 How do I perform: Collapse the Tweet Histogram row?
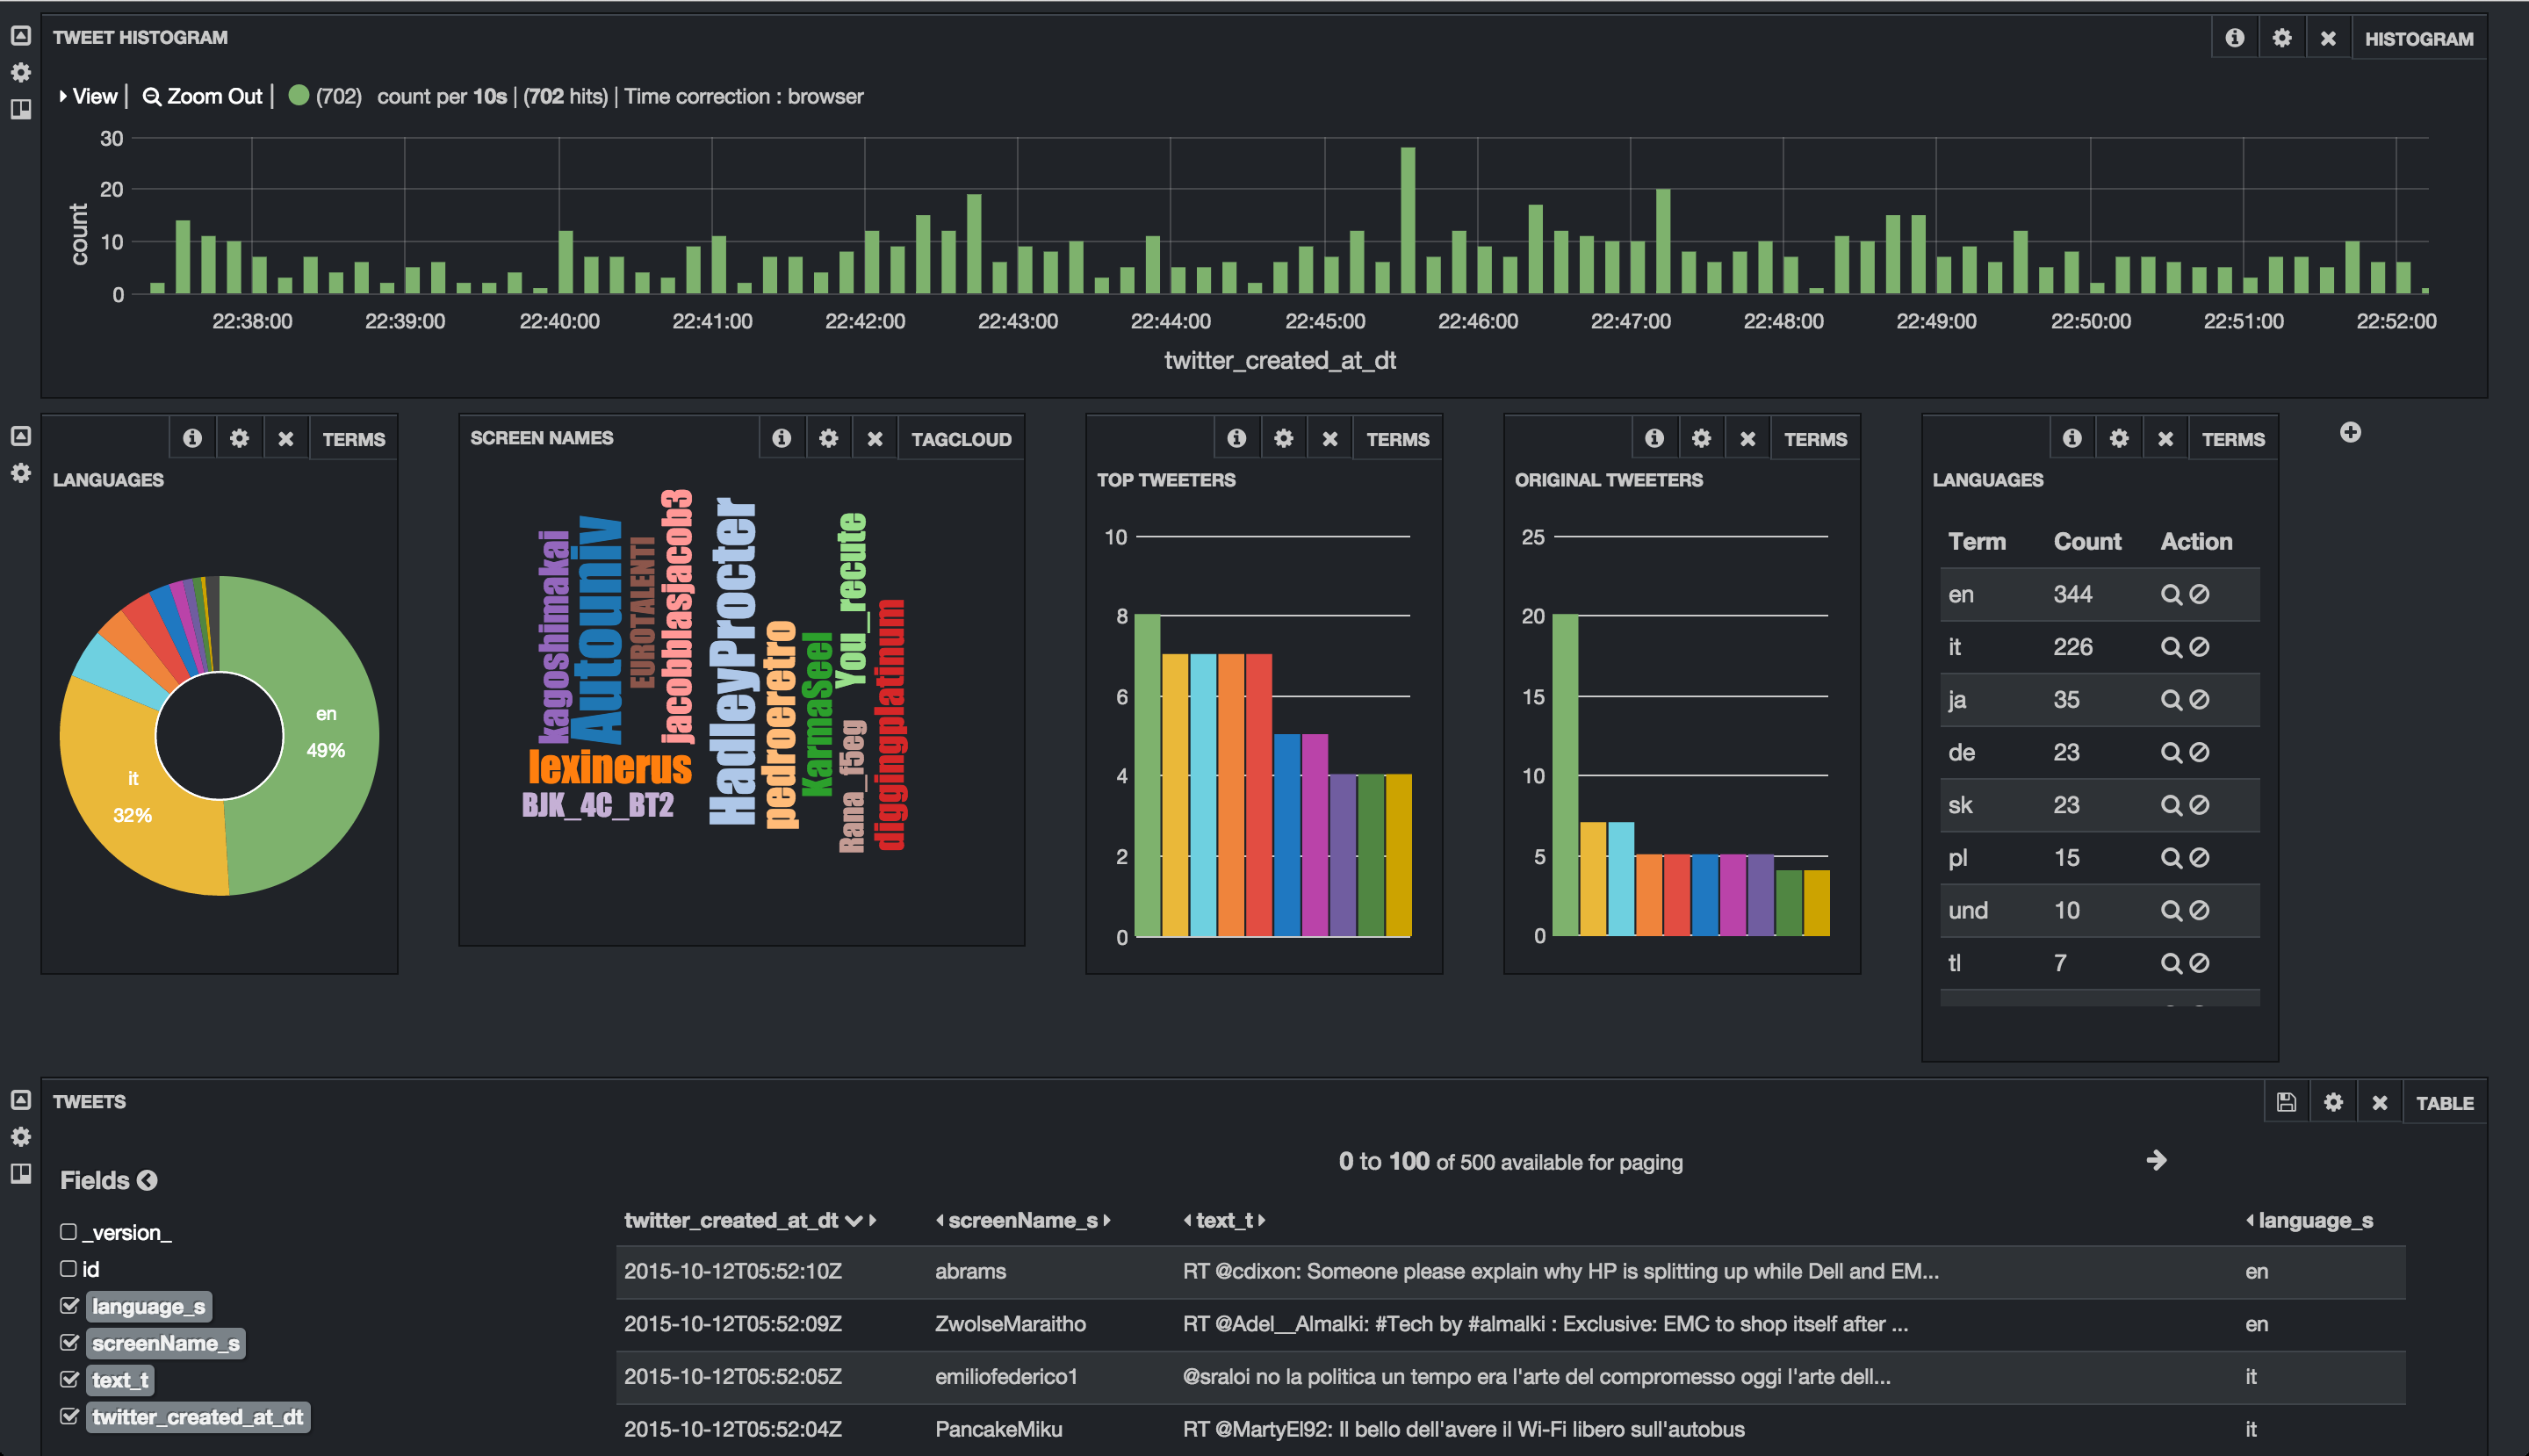pyautogui.click(x=20, y=36)
